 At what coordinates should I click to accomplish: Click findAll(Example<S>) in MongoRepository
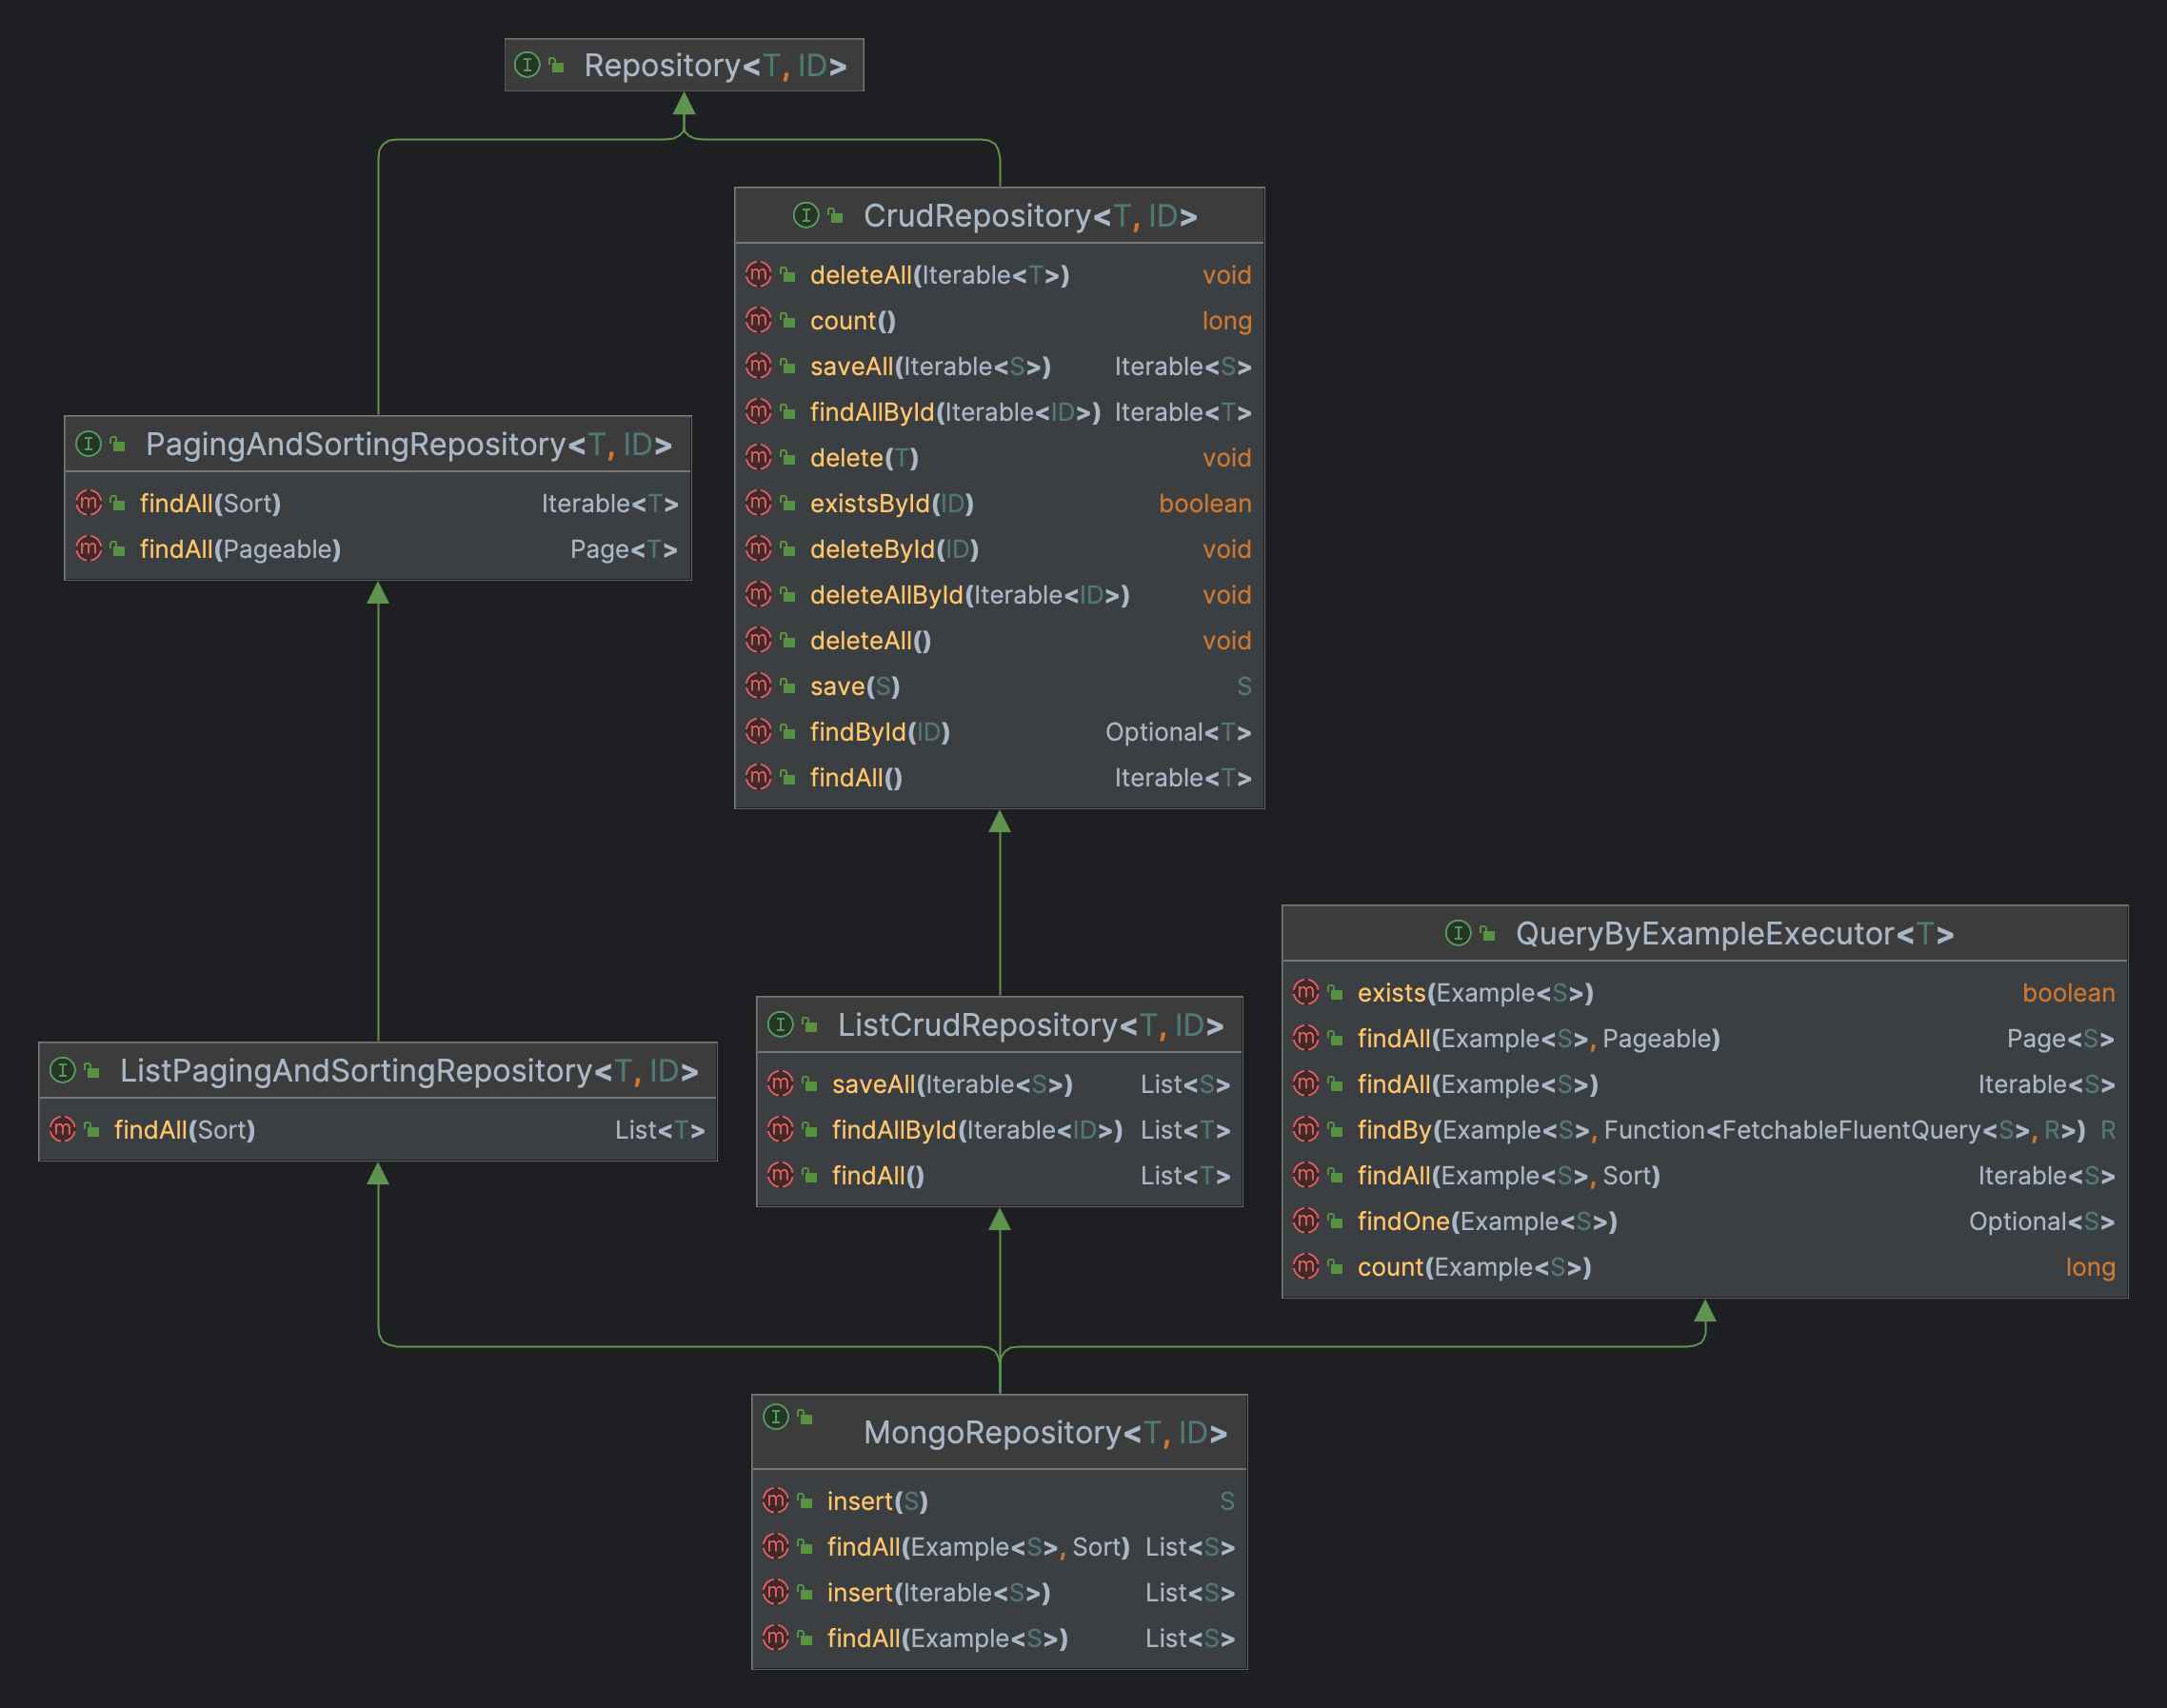[x=947, y=1638]
